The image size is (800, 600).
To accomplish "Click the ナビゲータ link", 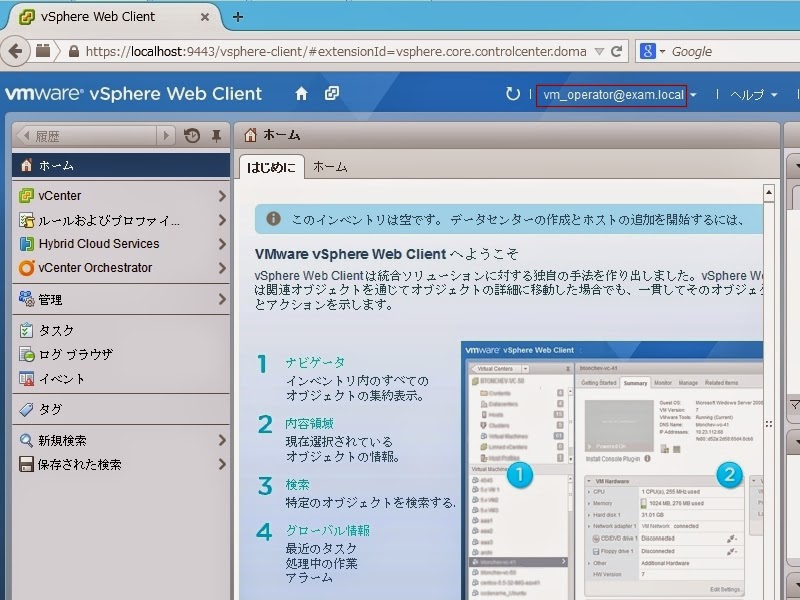I will click(315, 362).
